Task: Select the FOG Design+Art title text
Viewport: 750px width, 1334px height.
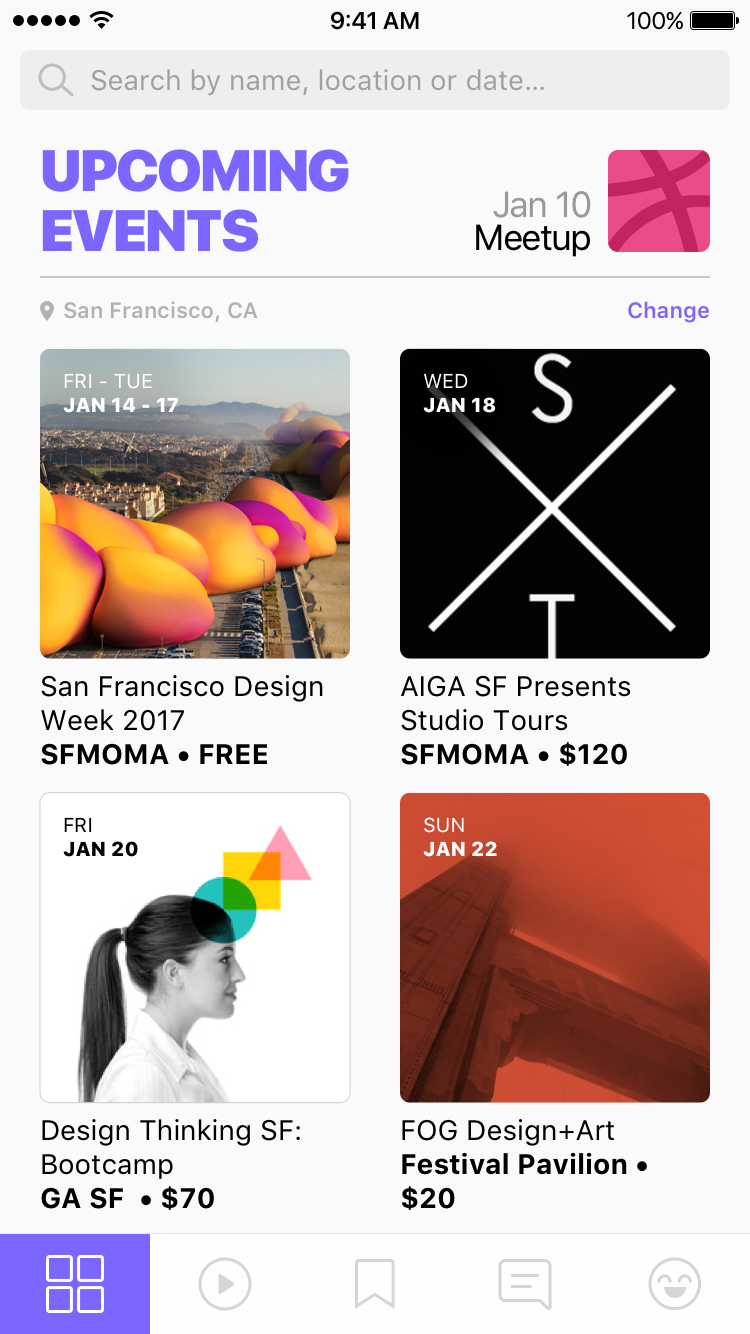Action: click(x=507, y=1131)
